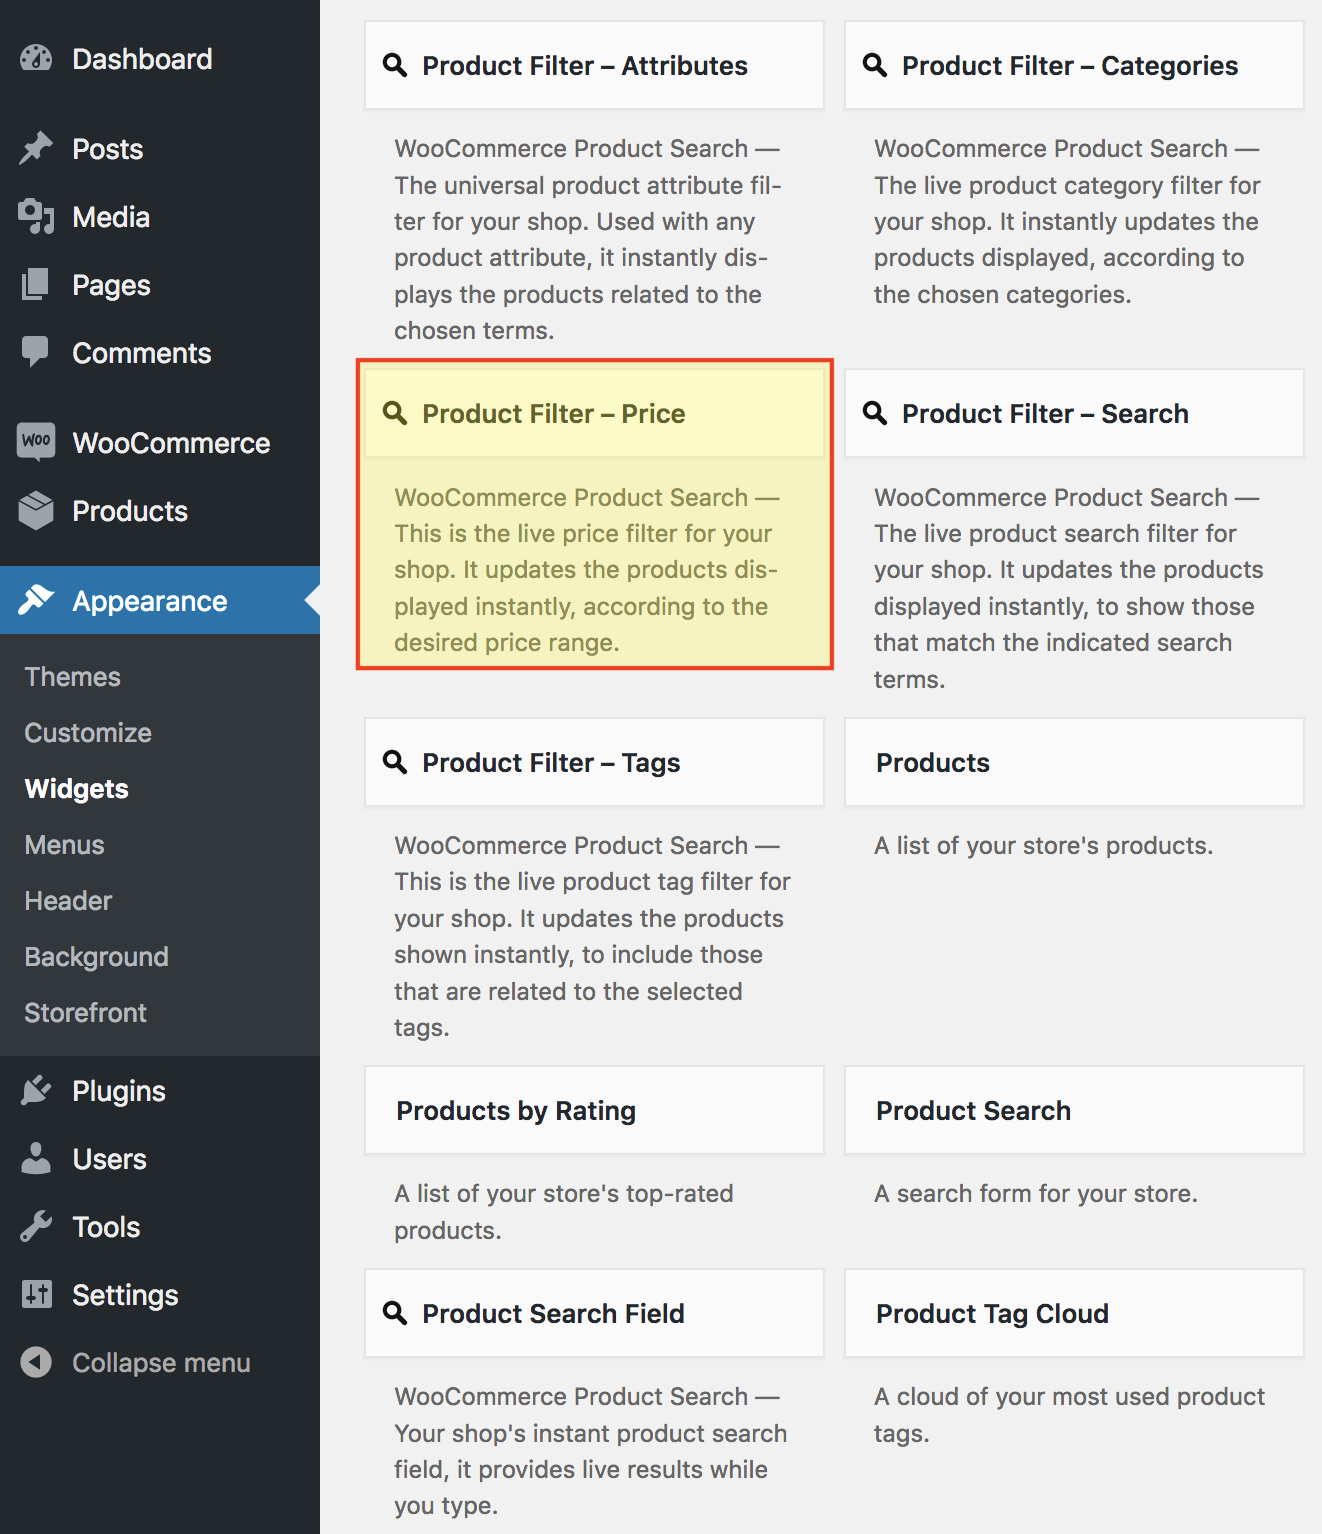Expand the Products widget
This screenshot has width=1322, height=1534.
click(x=1074, y=762)
